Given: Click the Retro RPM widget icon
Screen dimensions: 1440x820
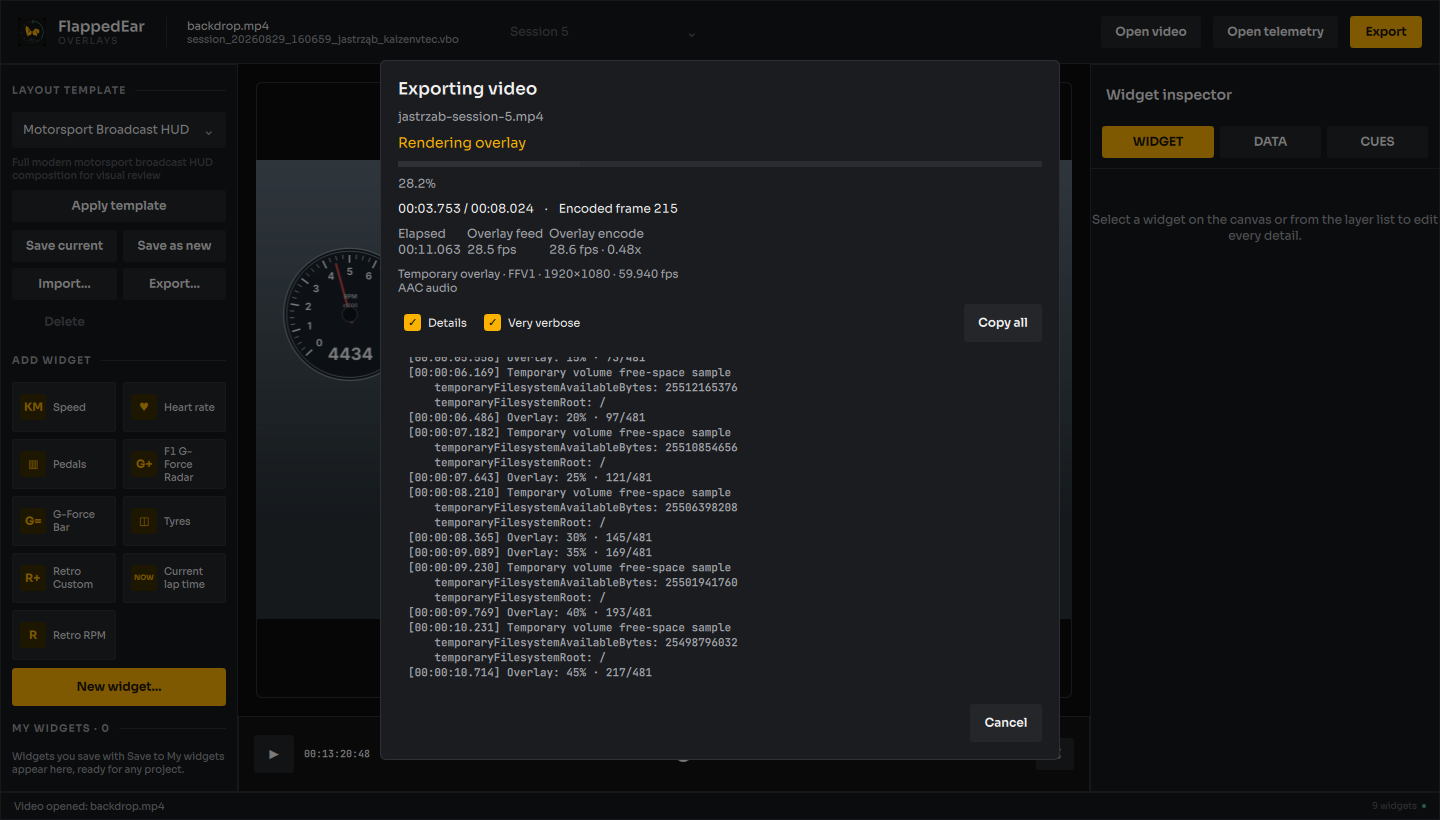Looking at the screenshot, I should pyautogui.click(x=33, y=635).
